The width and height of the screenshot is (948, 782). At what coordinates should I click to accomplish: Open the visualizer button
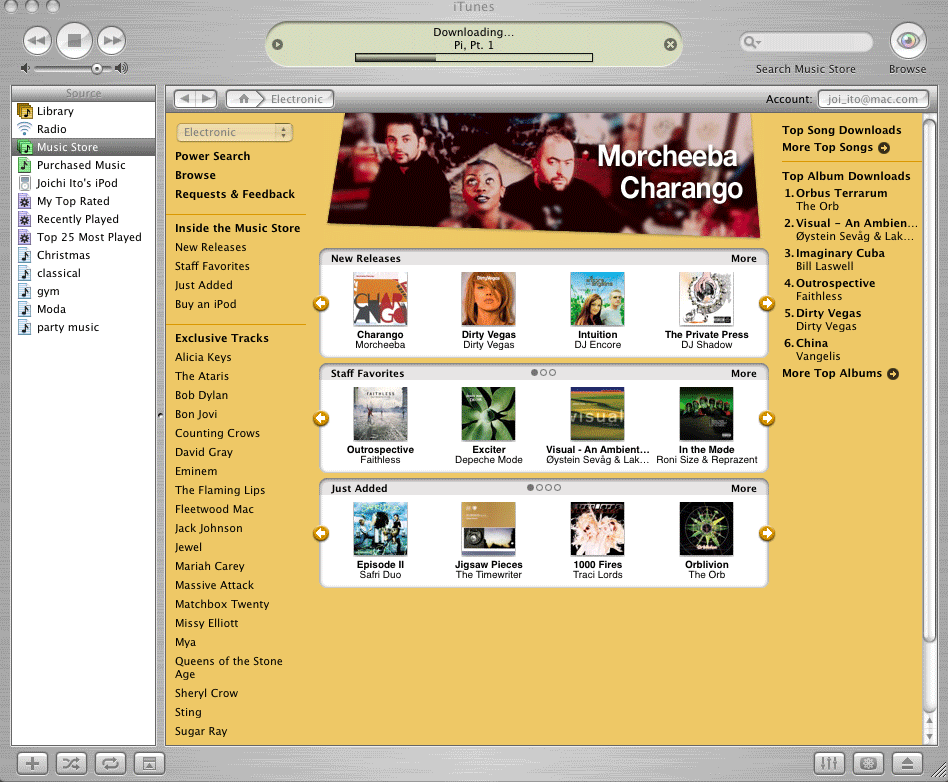(868, 763)
